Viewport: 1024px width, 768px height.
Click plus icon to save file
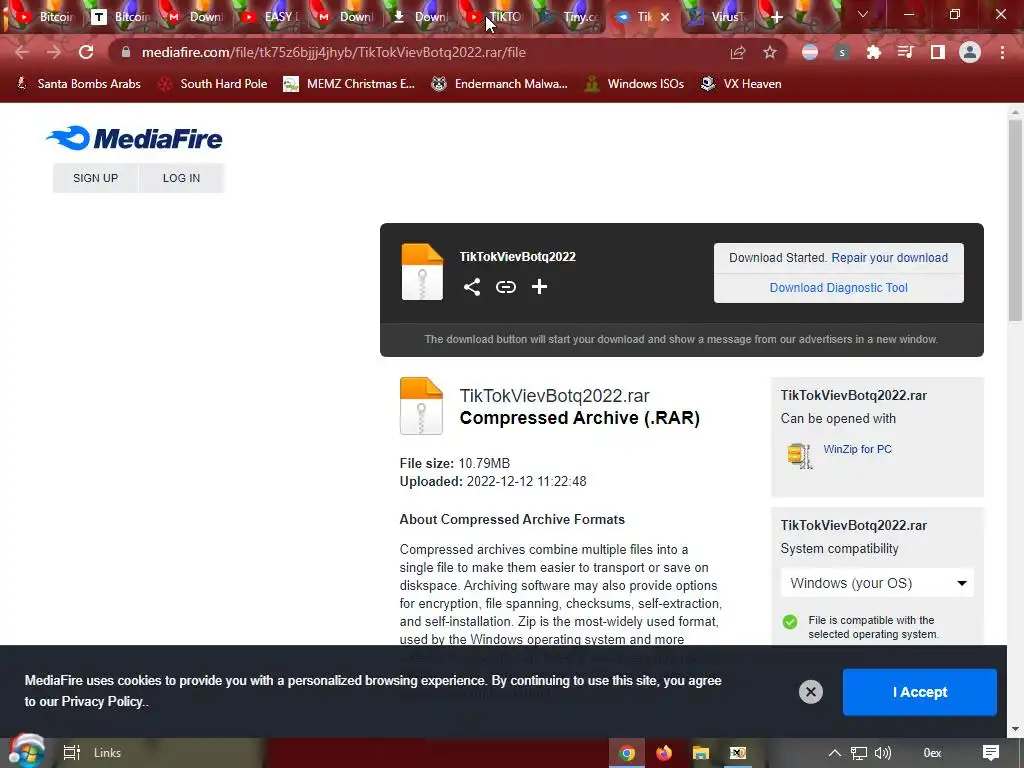pyautogui.click(x=539, y=287)
